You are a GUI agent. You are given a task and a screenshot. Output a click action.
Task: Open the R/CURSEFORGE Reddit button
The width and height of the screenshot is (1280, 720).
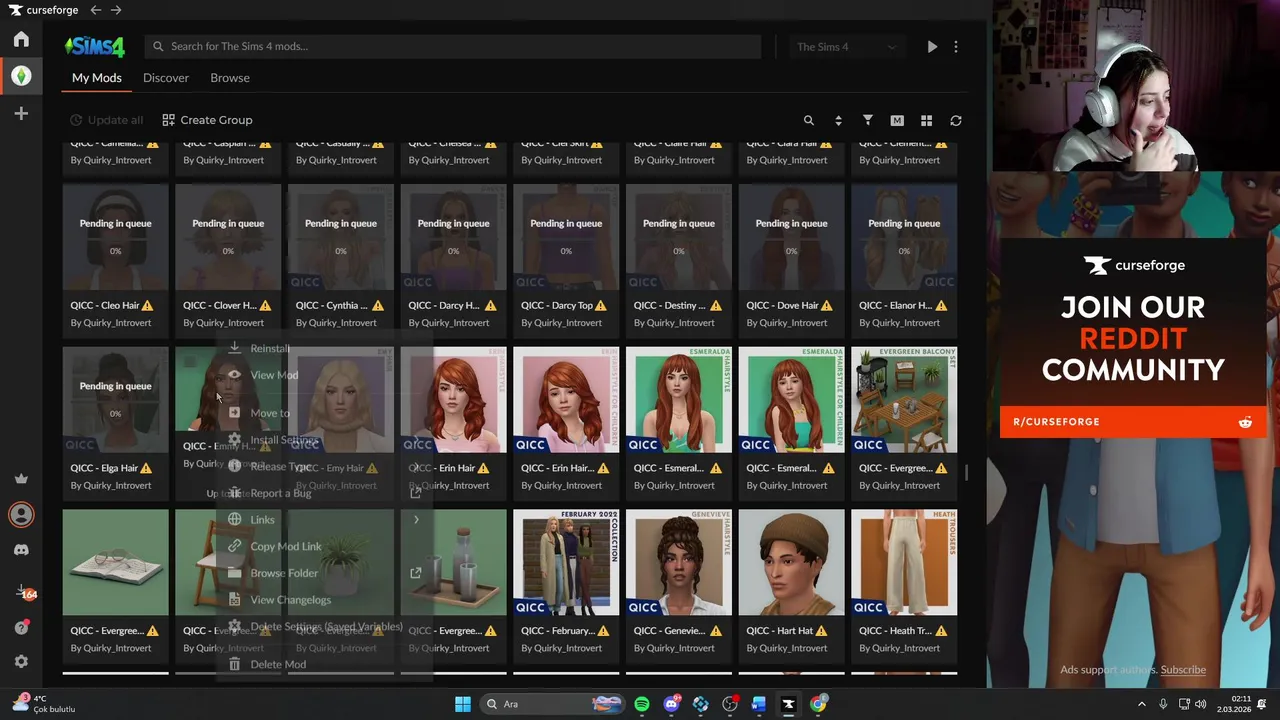[1133, 422]
